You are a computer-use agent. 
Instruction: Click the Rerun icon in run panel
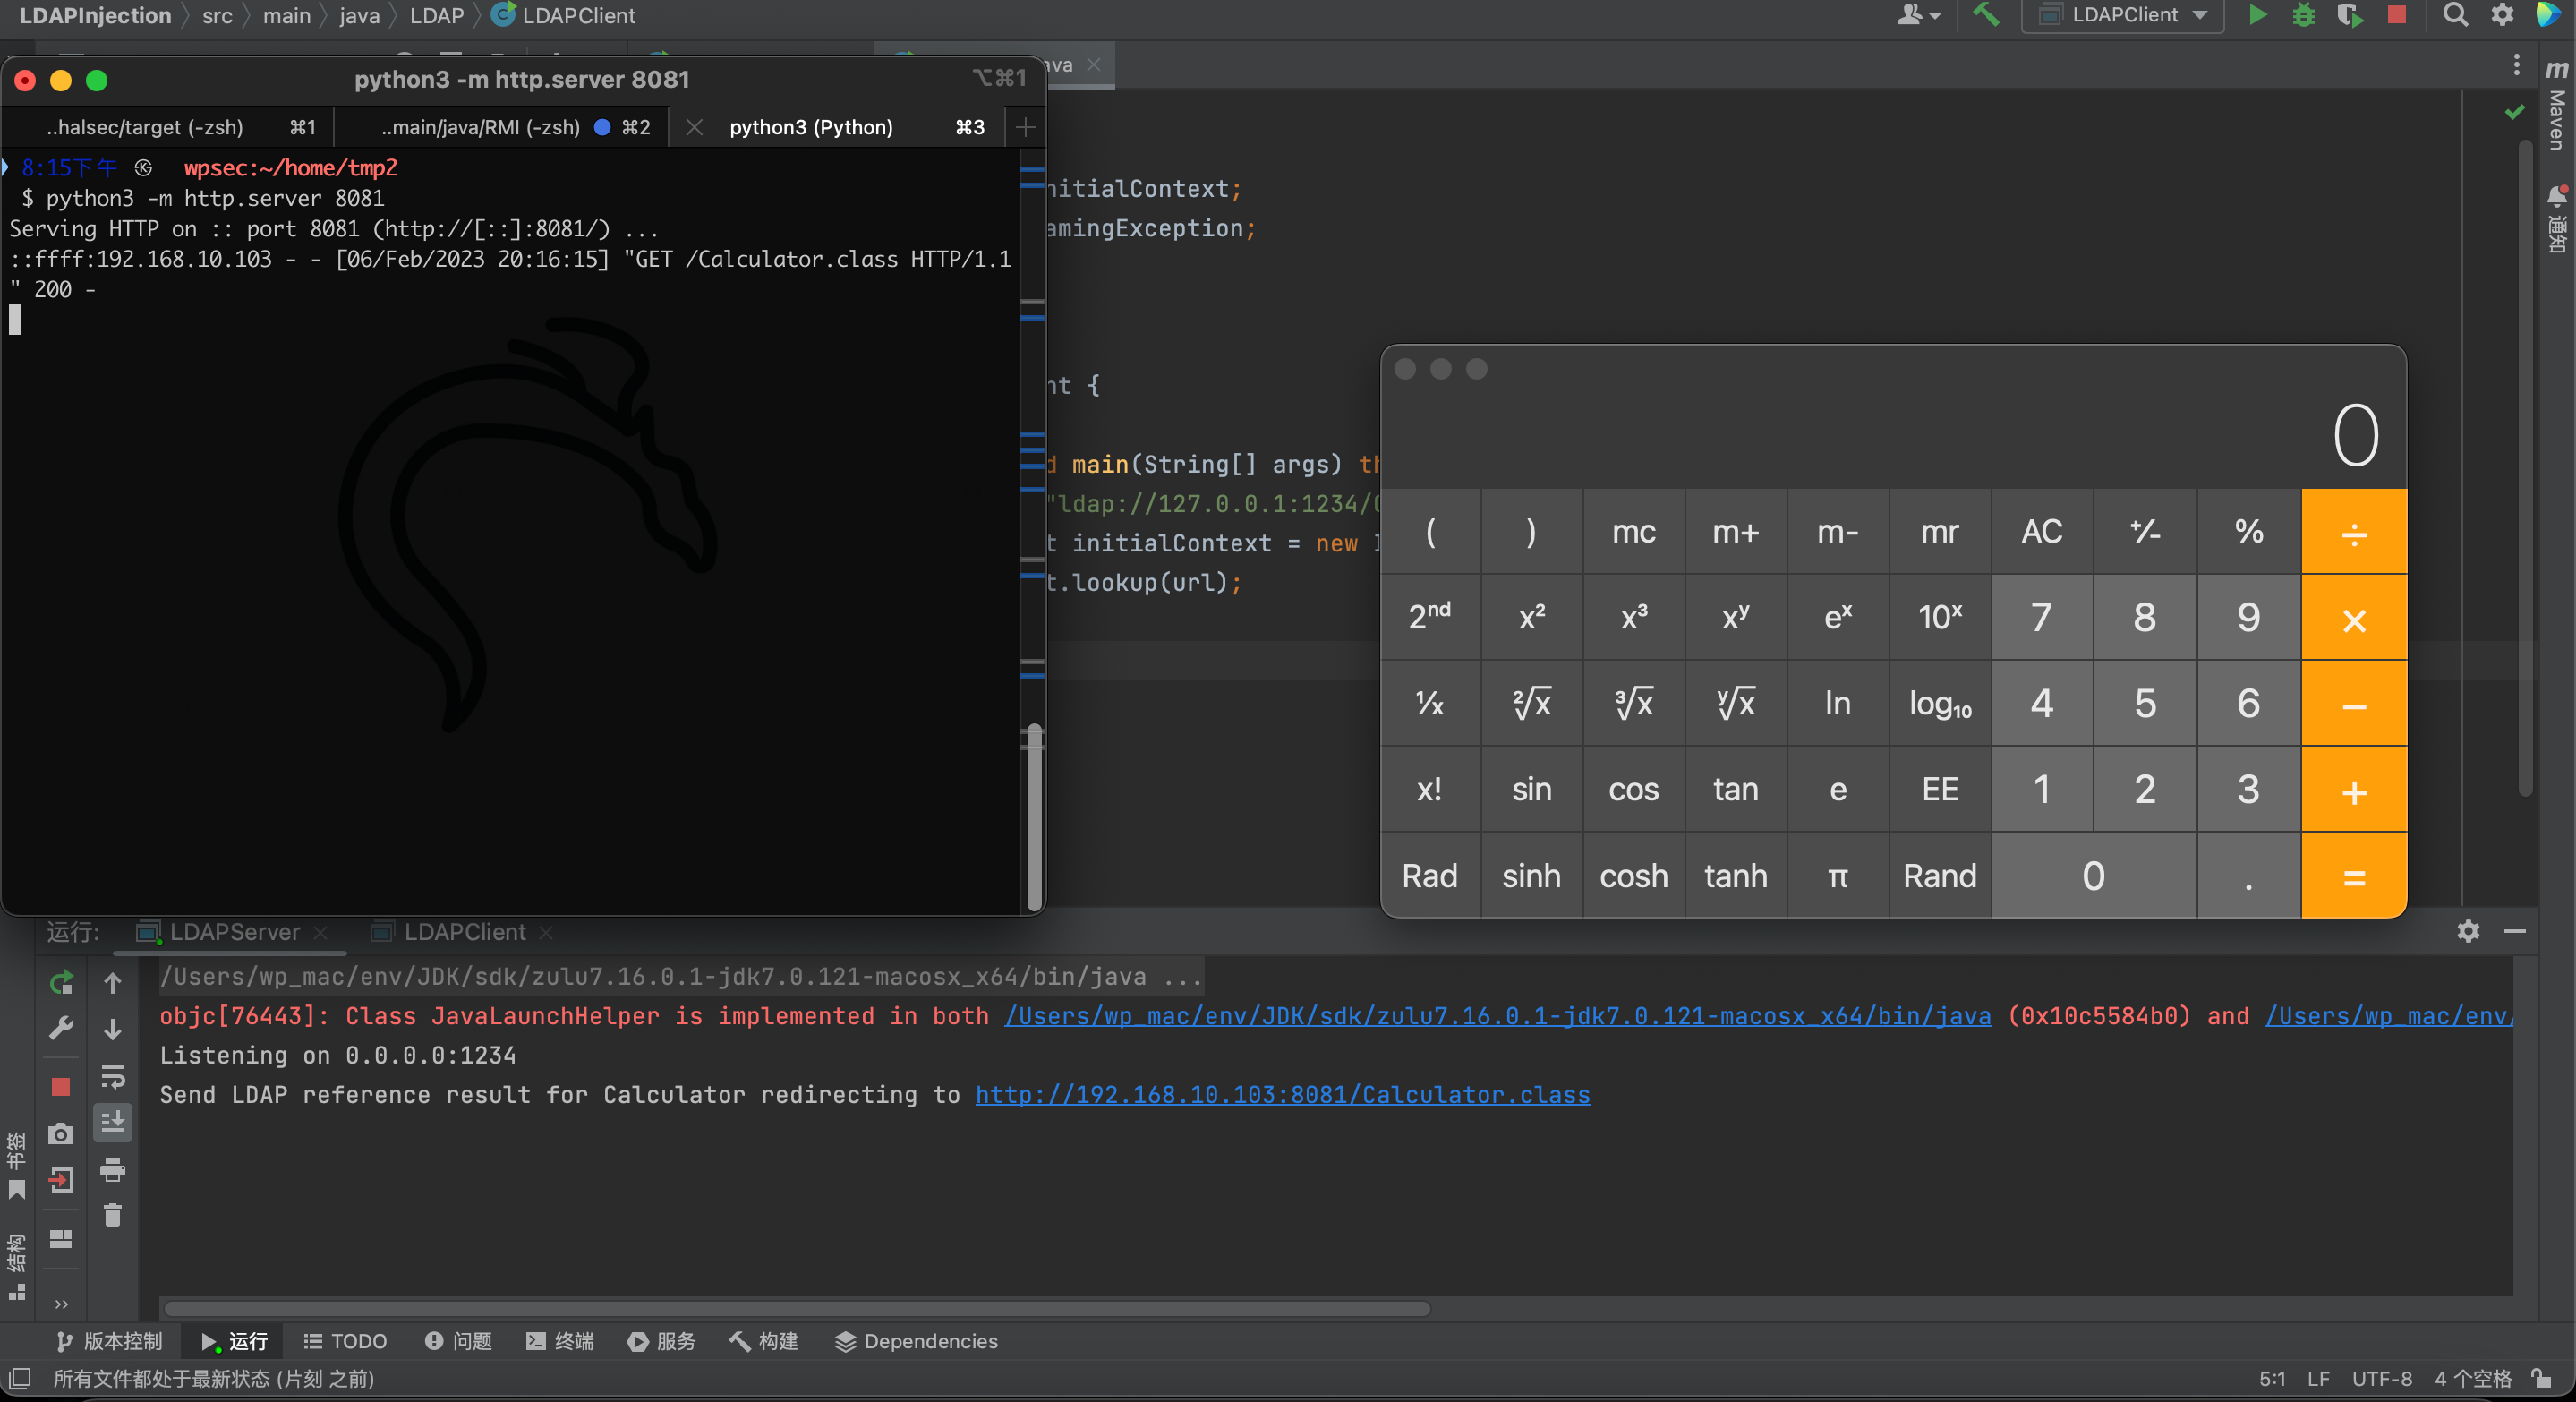pos(60,982)
